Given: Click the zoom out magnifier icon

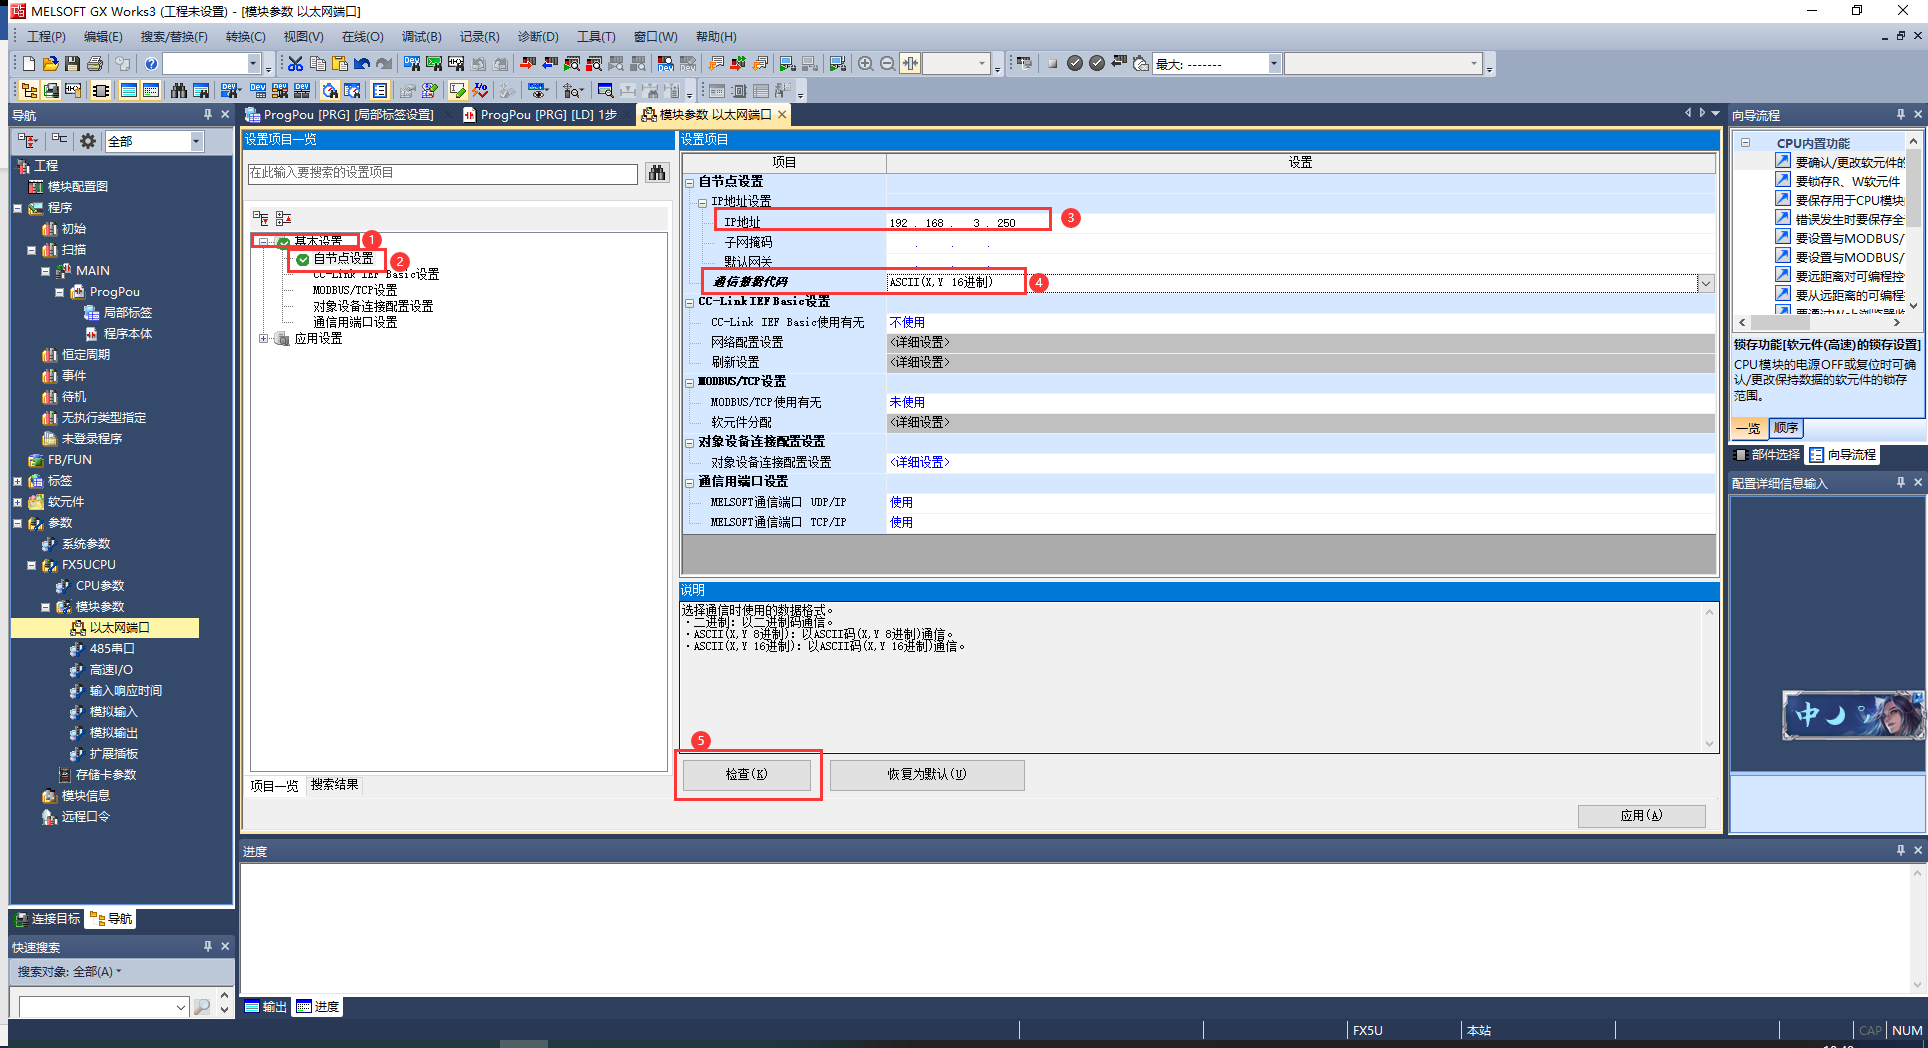Looking at the screenshot, I should point(887,63).
